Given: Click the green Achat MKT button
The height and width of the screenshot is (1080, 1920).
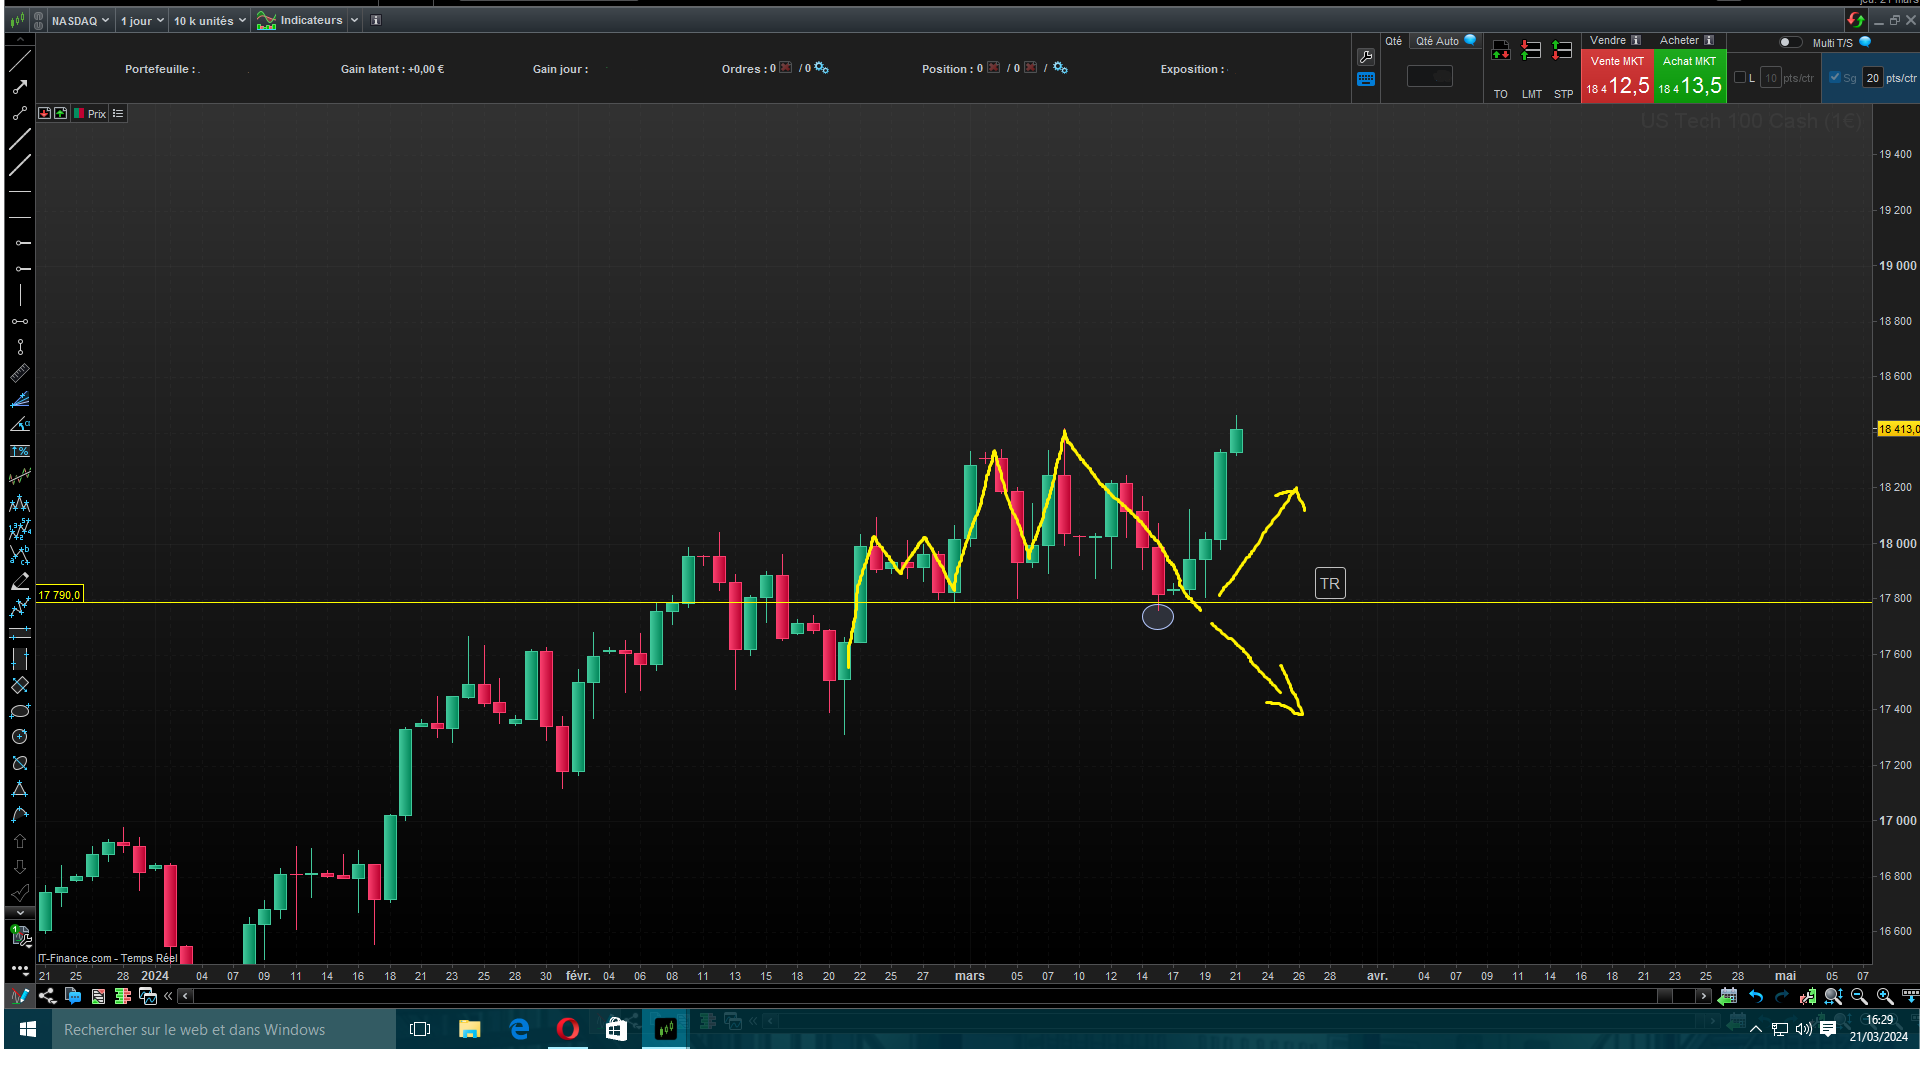Looking at the screenshot, I should click(x=1689, y=77).
